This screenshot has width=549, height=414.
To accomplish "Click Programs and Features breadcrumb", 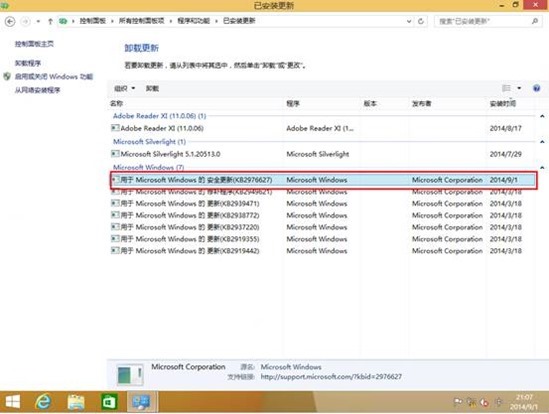I will point(193,21).
